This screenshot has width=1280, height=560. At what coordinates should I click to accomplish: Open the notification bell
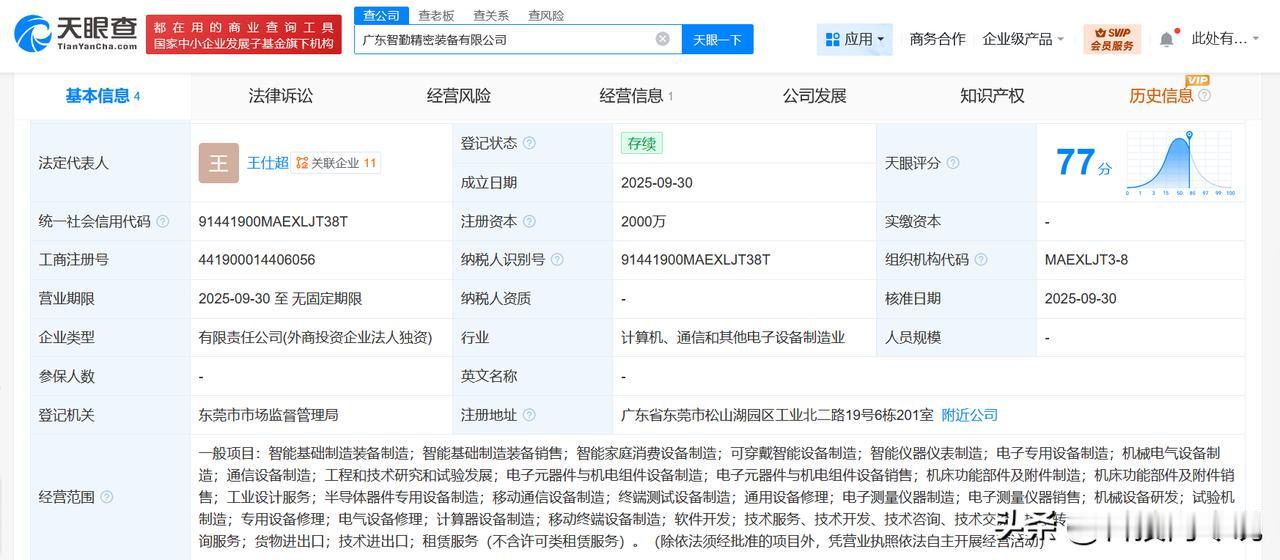pos(1167,39)
